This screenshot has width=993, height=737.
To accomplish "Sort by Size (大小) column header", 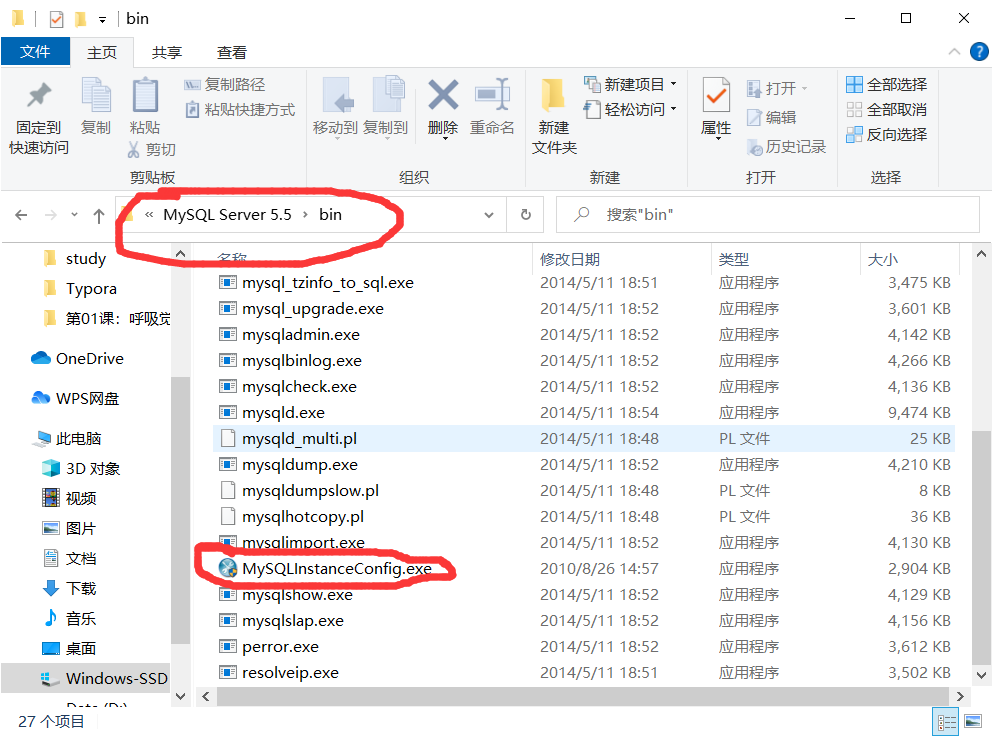I will [909, 259].
